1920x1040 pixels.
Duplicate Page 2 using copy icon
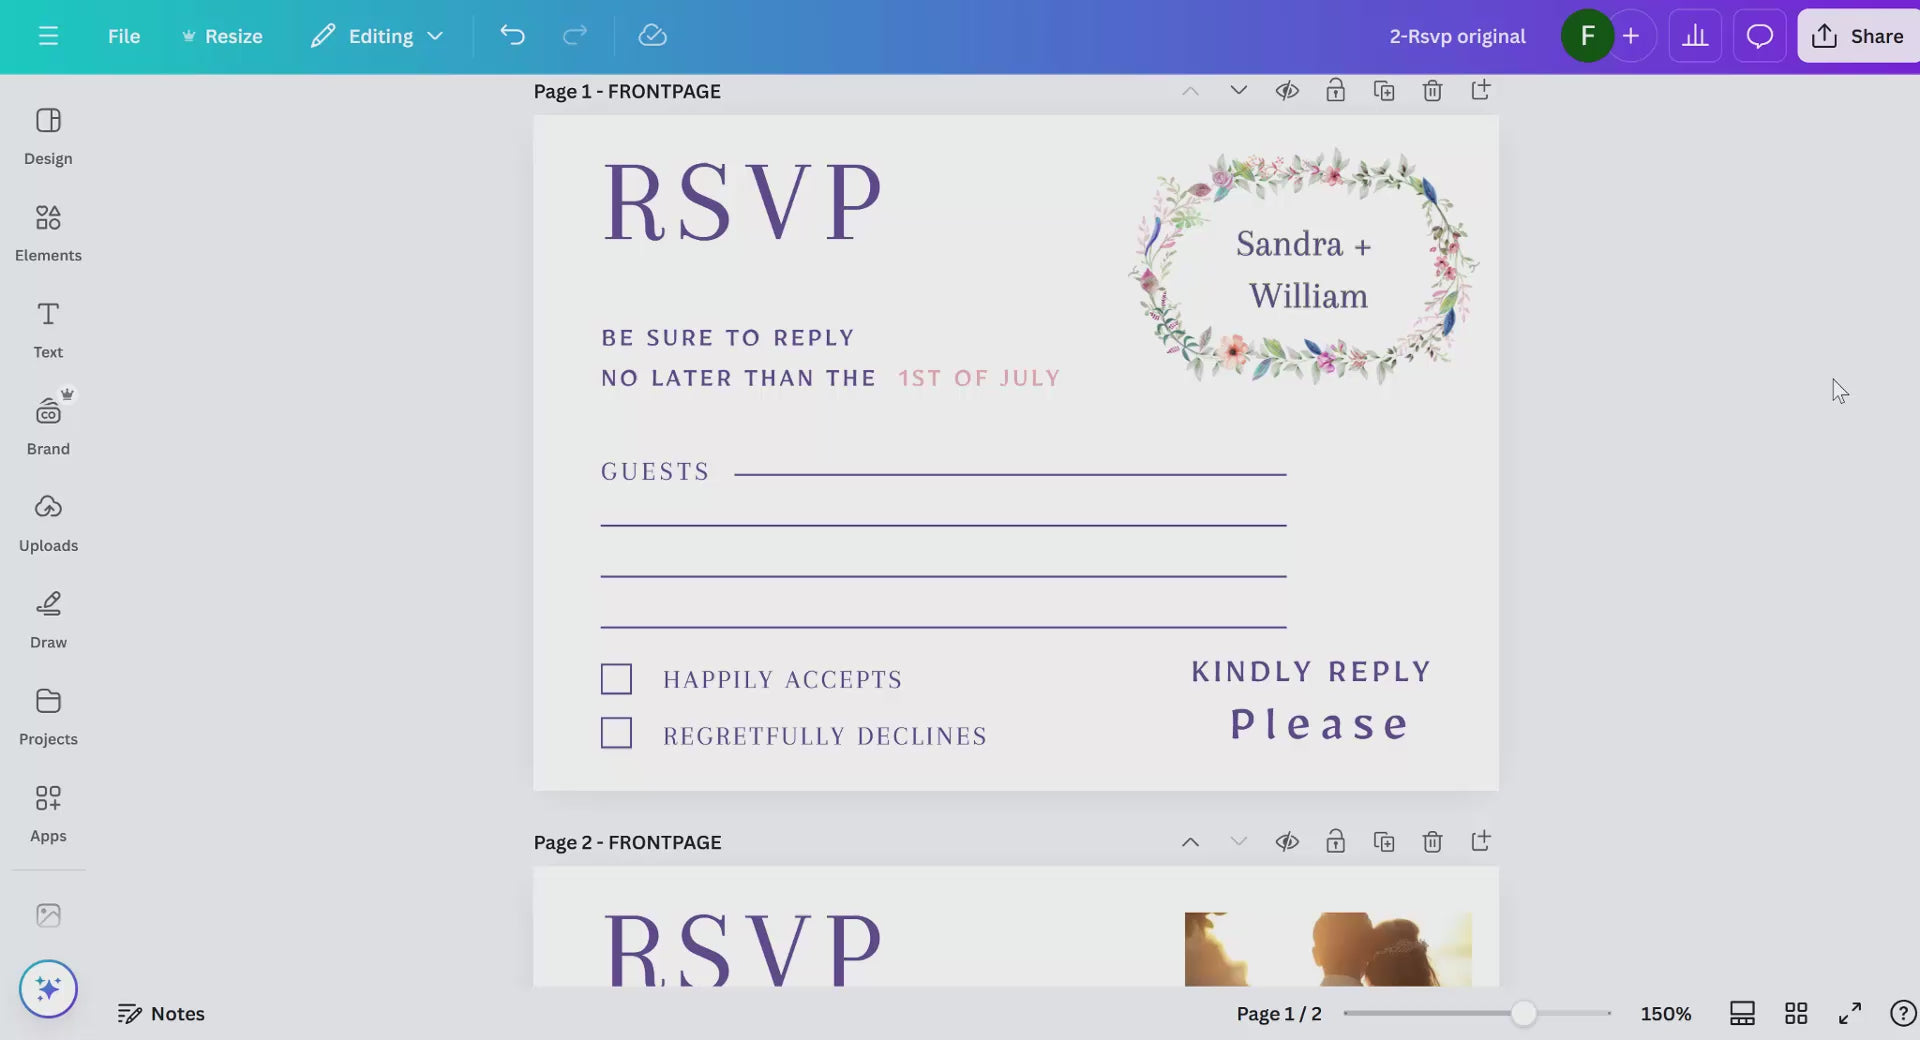[1384, 842]
